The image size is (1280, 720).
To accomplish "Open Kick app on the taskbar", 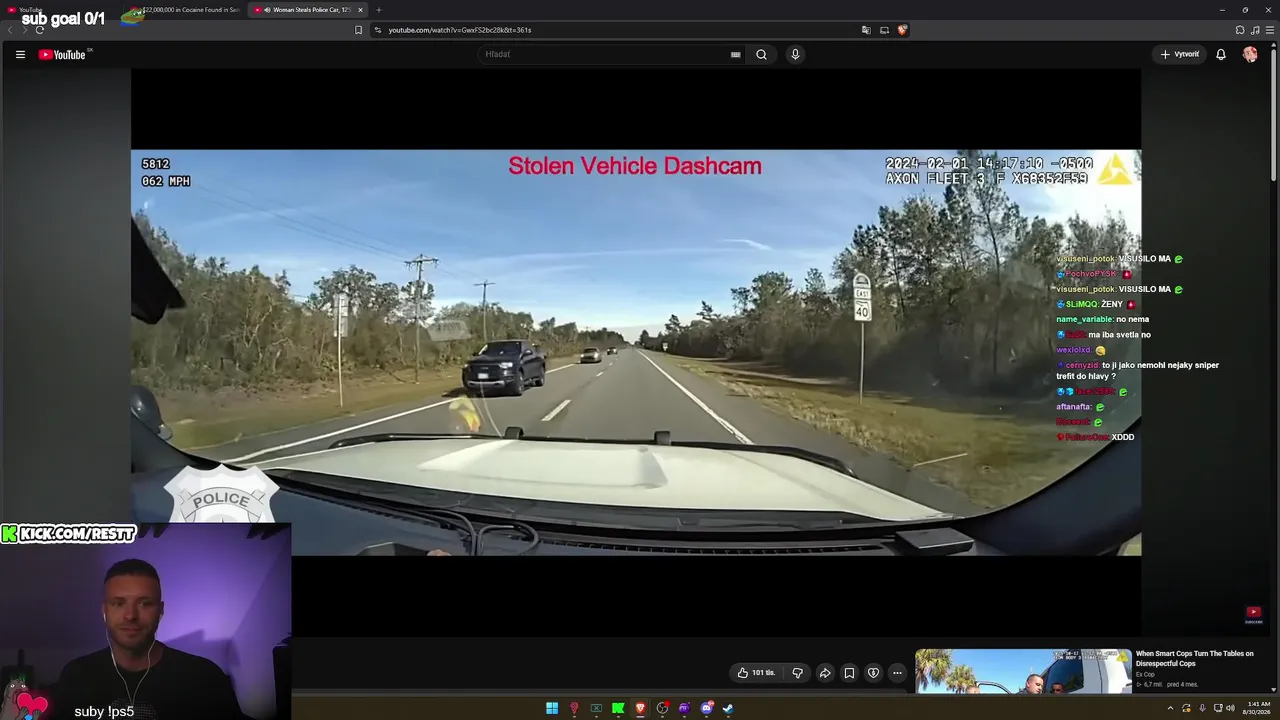I will 618,708.
